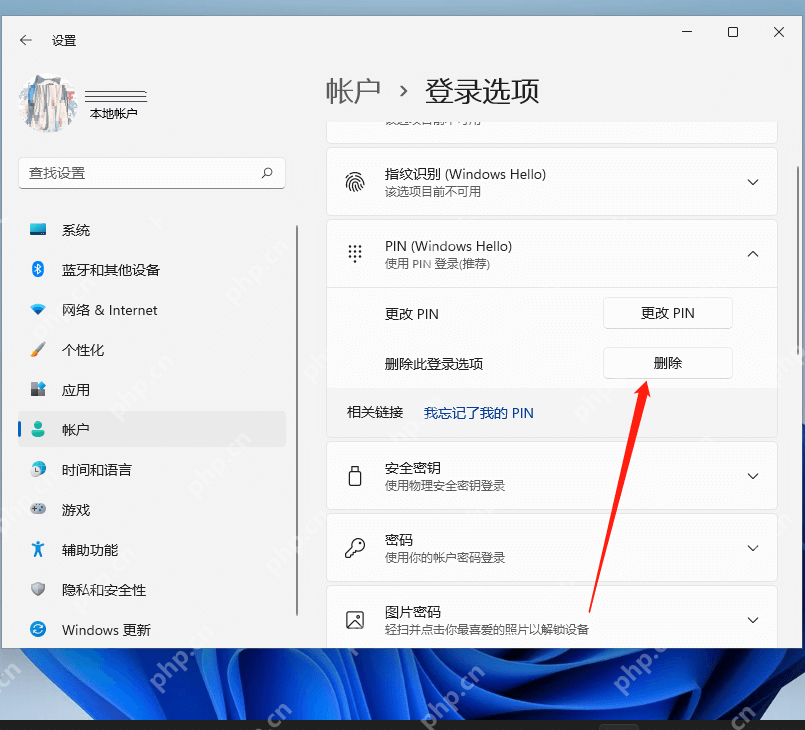Select 辅助功能 in the sidebar
The height and width of the screenshot is (730, 805).
(152, 550)
